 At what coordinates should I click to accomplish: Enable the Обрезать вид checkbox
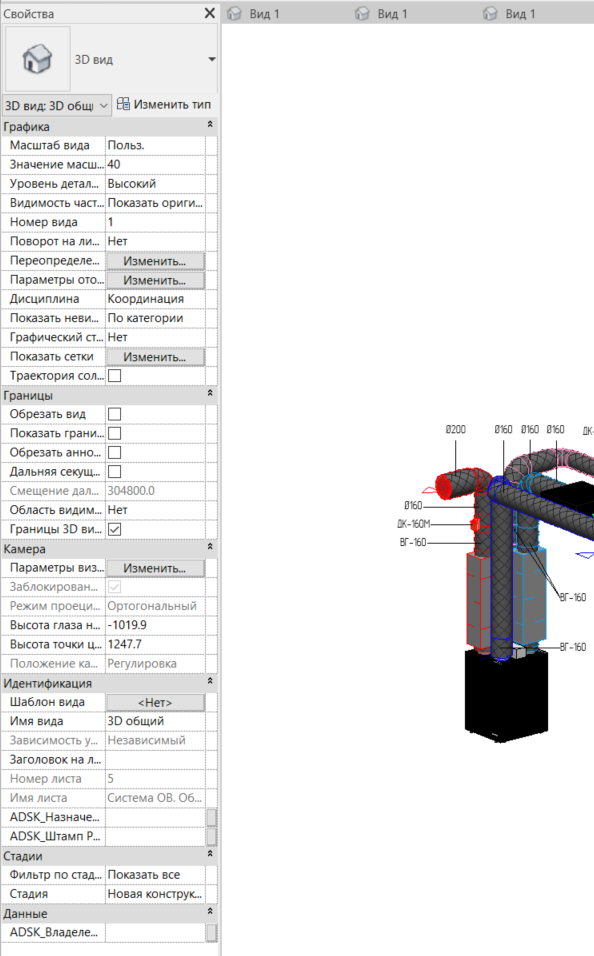point(114,415)
